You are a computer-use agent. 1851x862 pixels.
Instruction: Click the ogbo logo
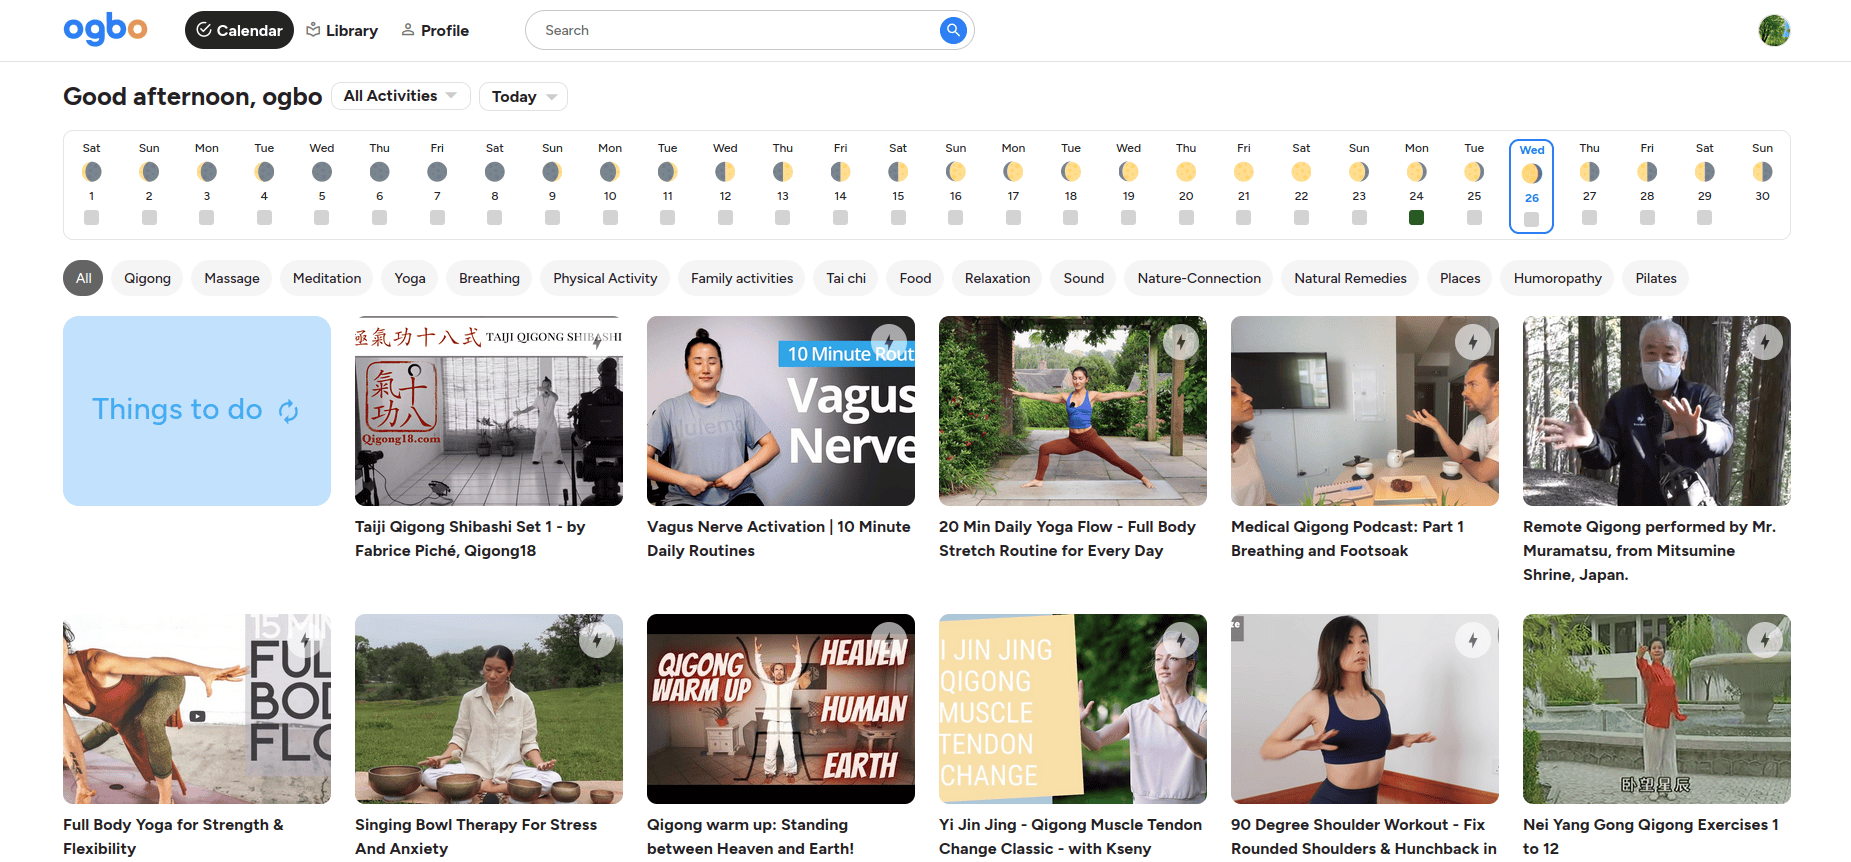pos(105,29)
